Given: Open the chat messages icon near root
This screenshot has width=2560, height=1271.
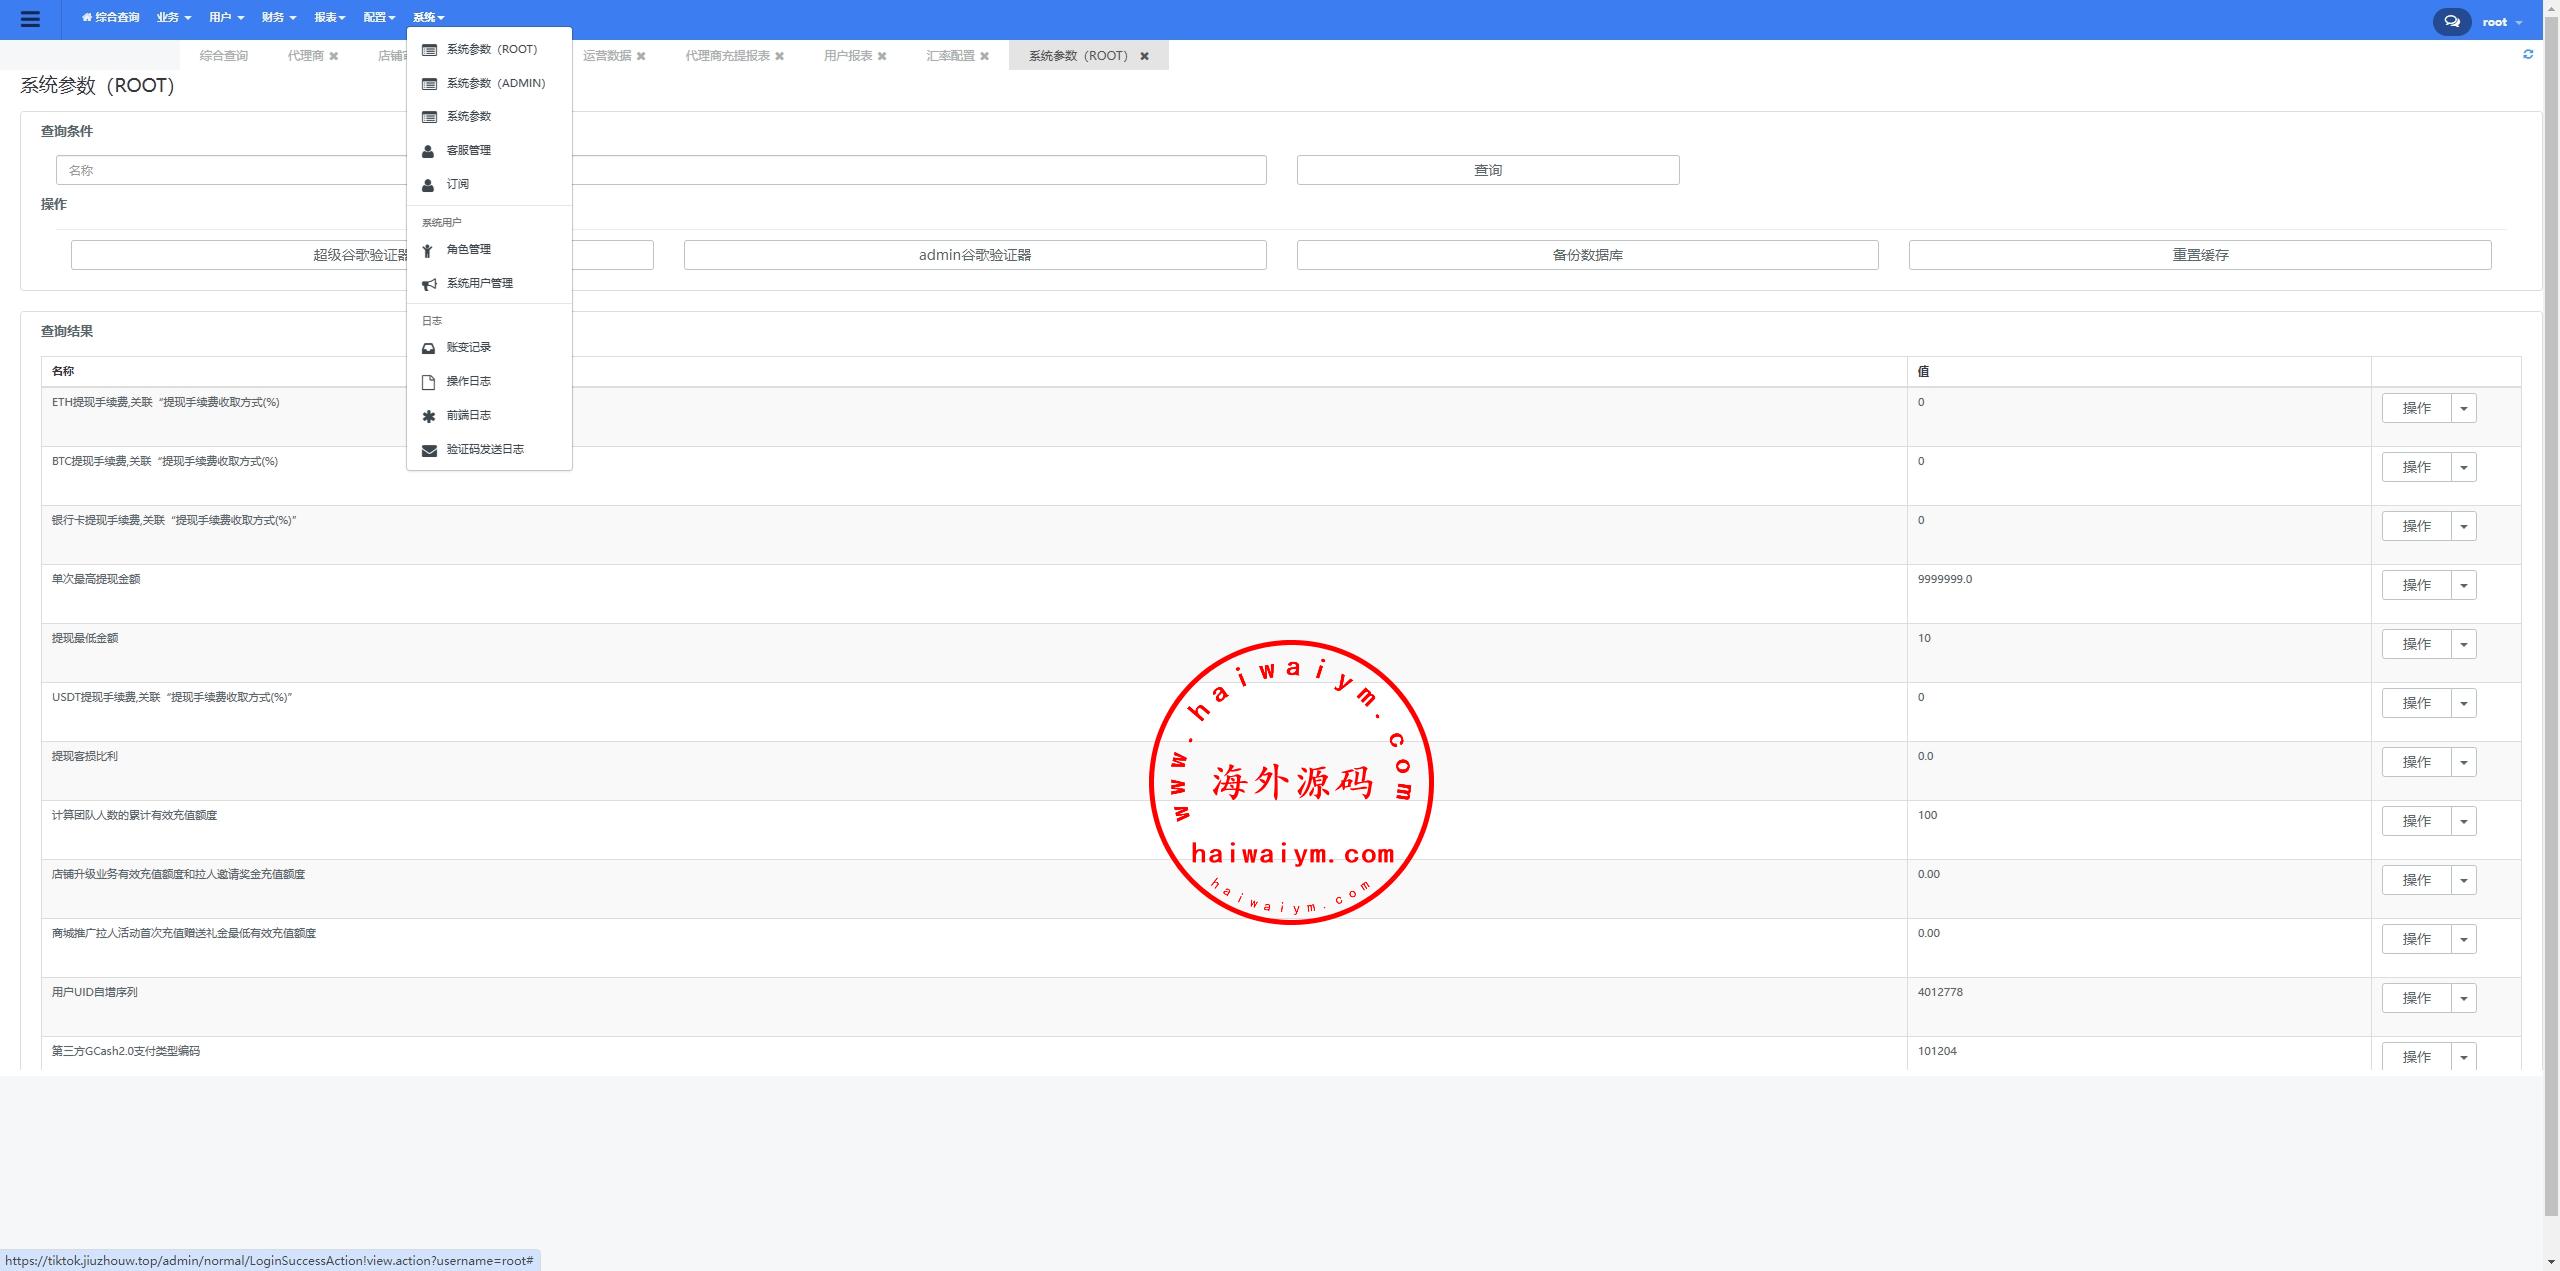Looking at the screenshot, I should (x=2451, y=21).
